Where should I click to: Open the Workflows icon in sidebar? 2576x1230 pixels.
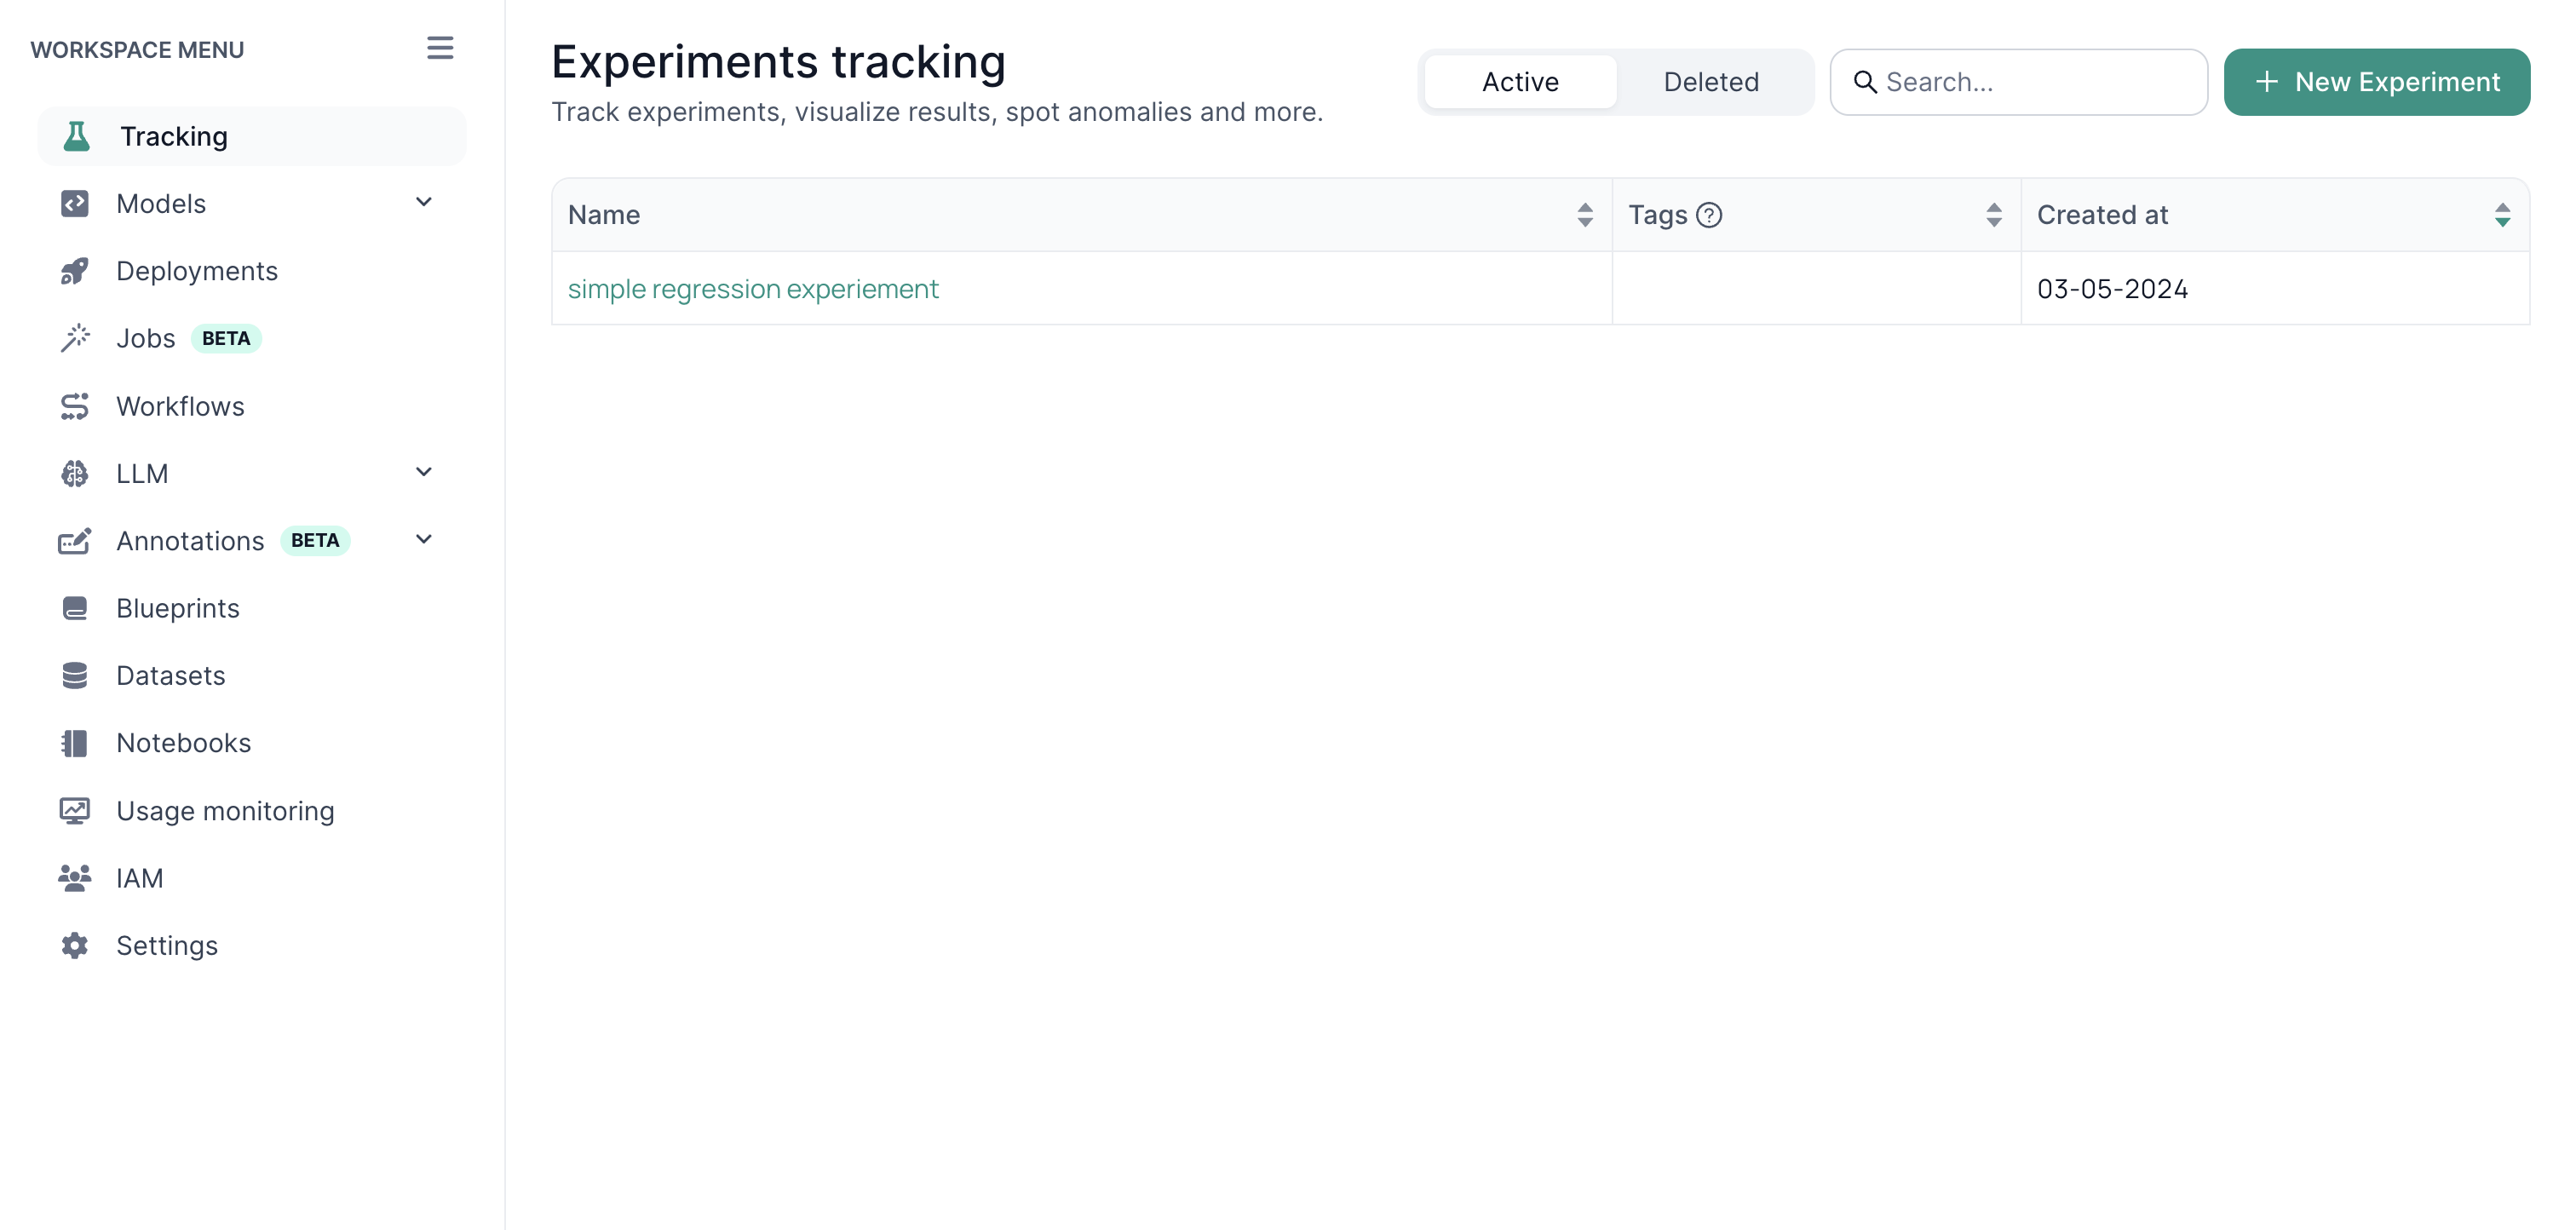point(75,405)
